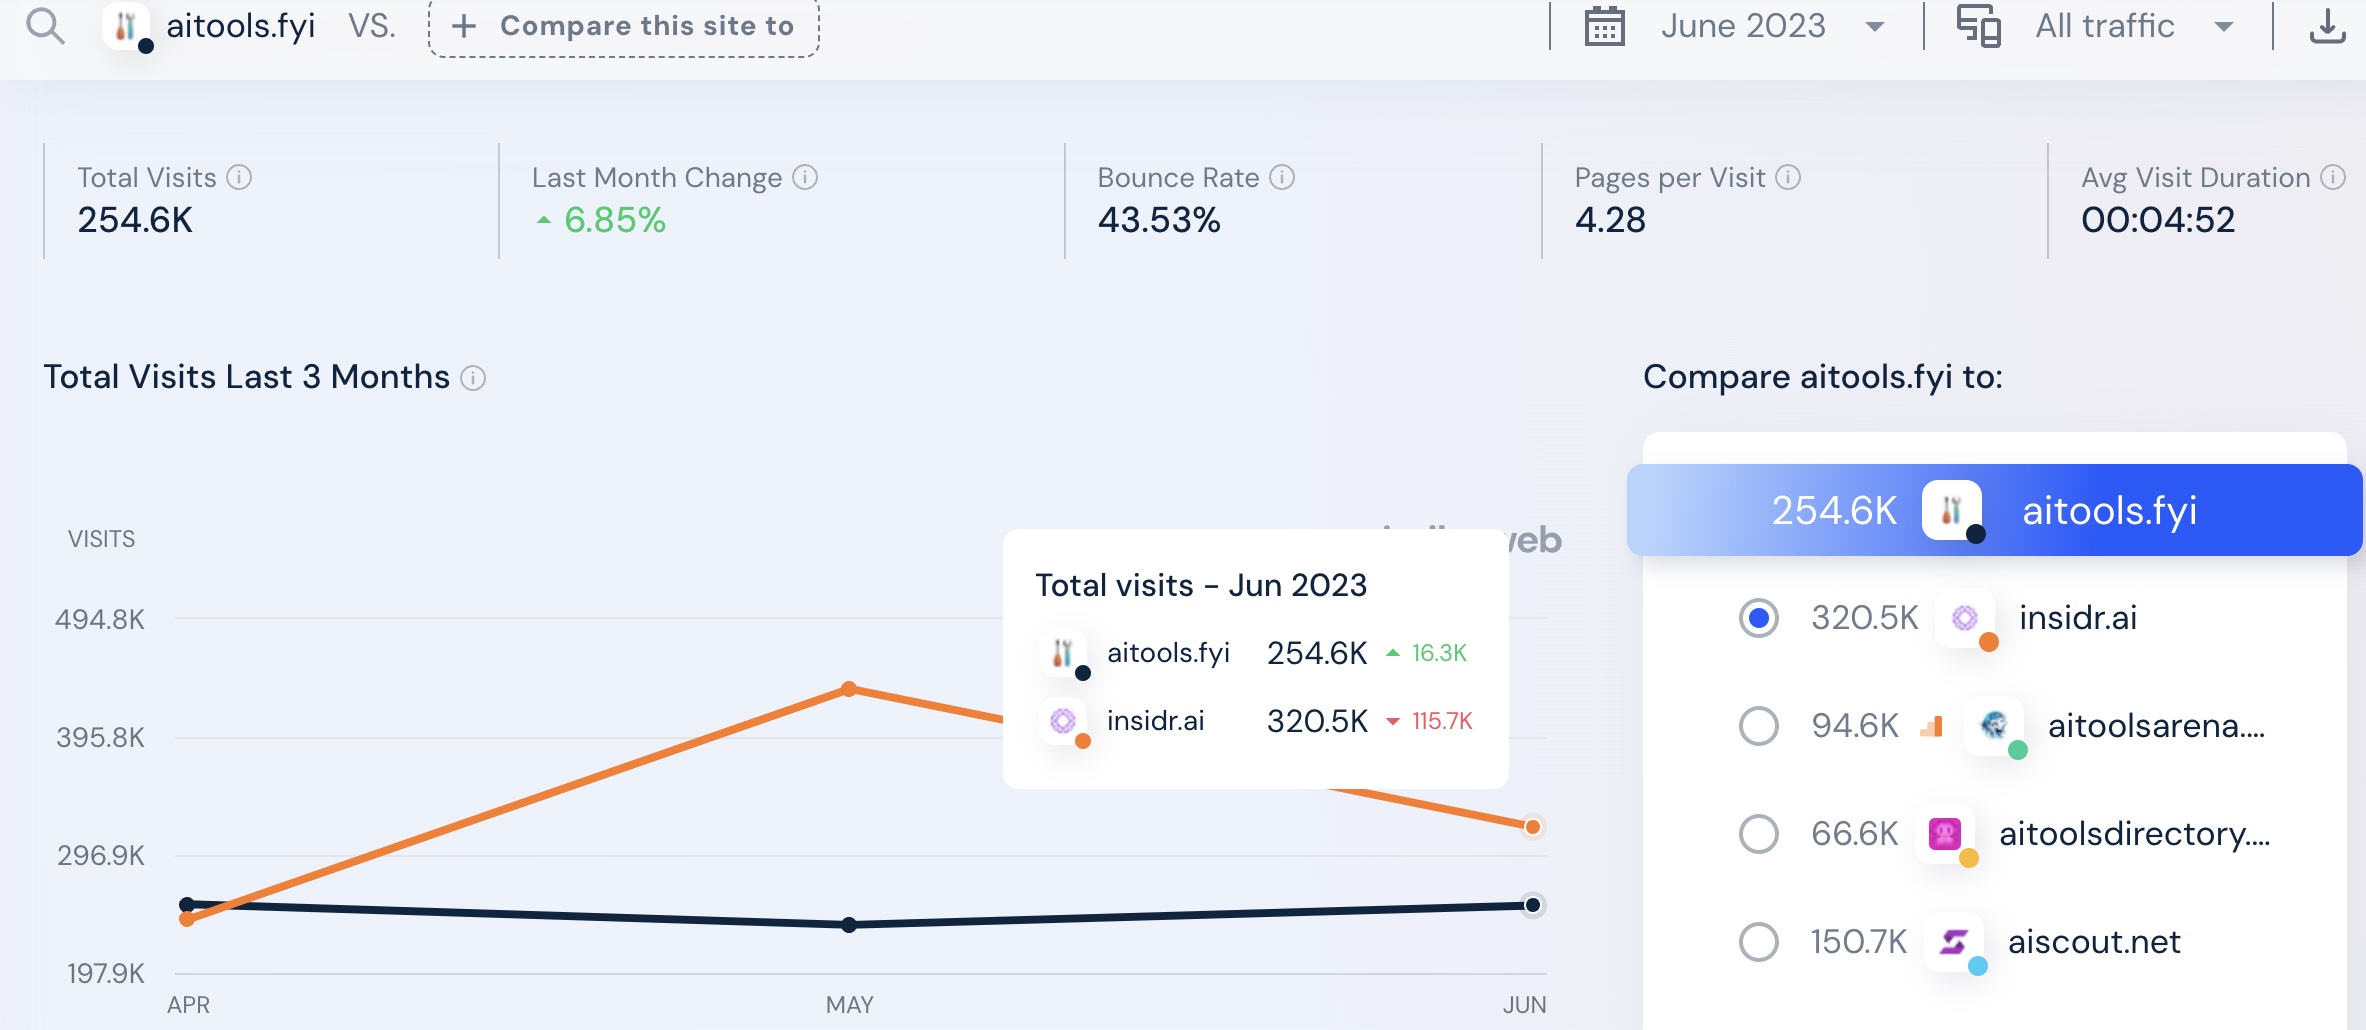Click the 150.7K visits value for aiscout.net
Image resolution: width=2366 pixels, height=1030 pixels.
1858,942
